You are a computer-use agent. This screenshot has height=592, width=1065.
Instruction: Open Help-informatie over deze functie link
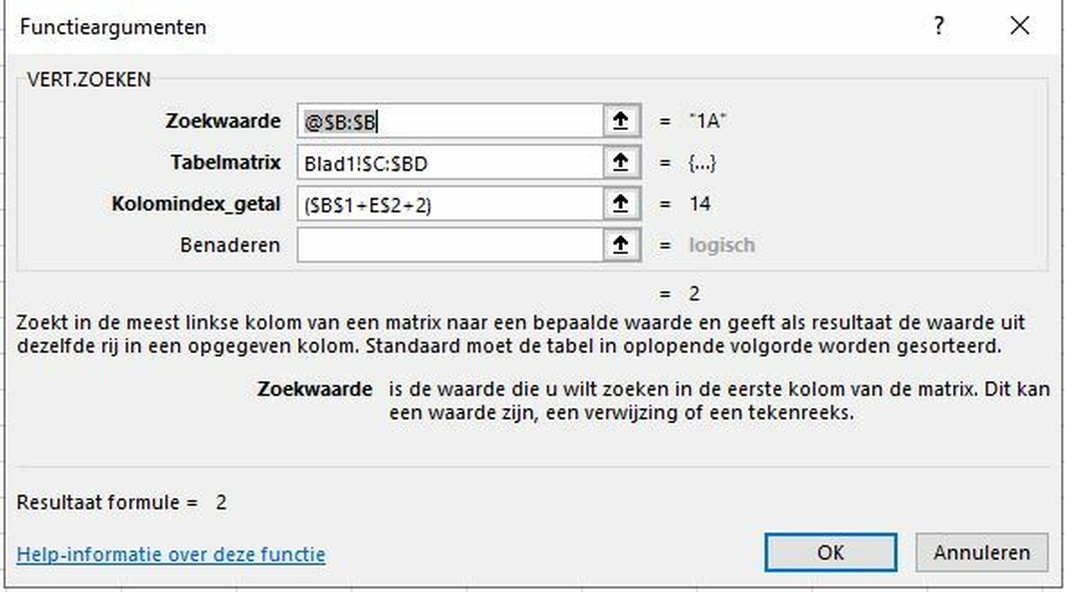171,554
